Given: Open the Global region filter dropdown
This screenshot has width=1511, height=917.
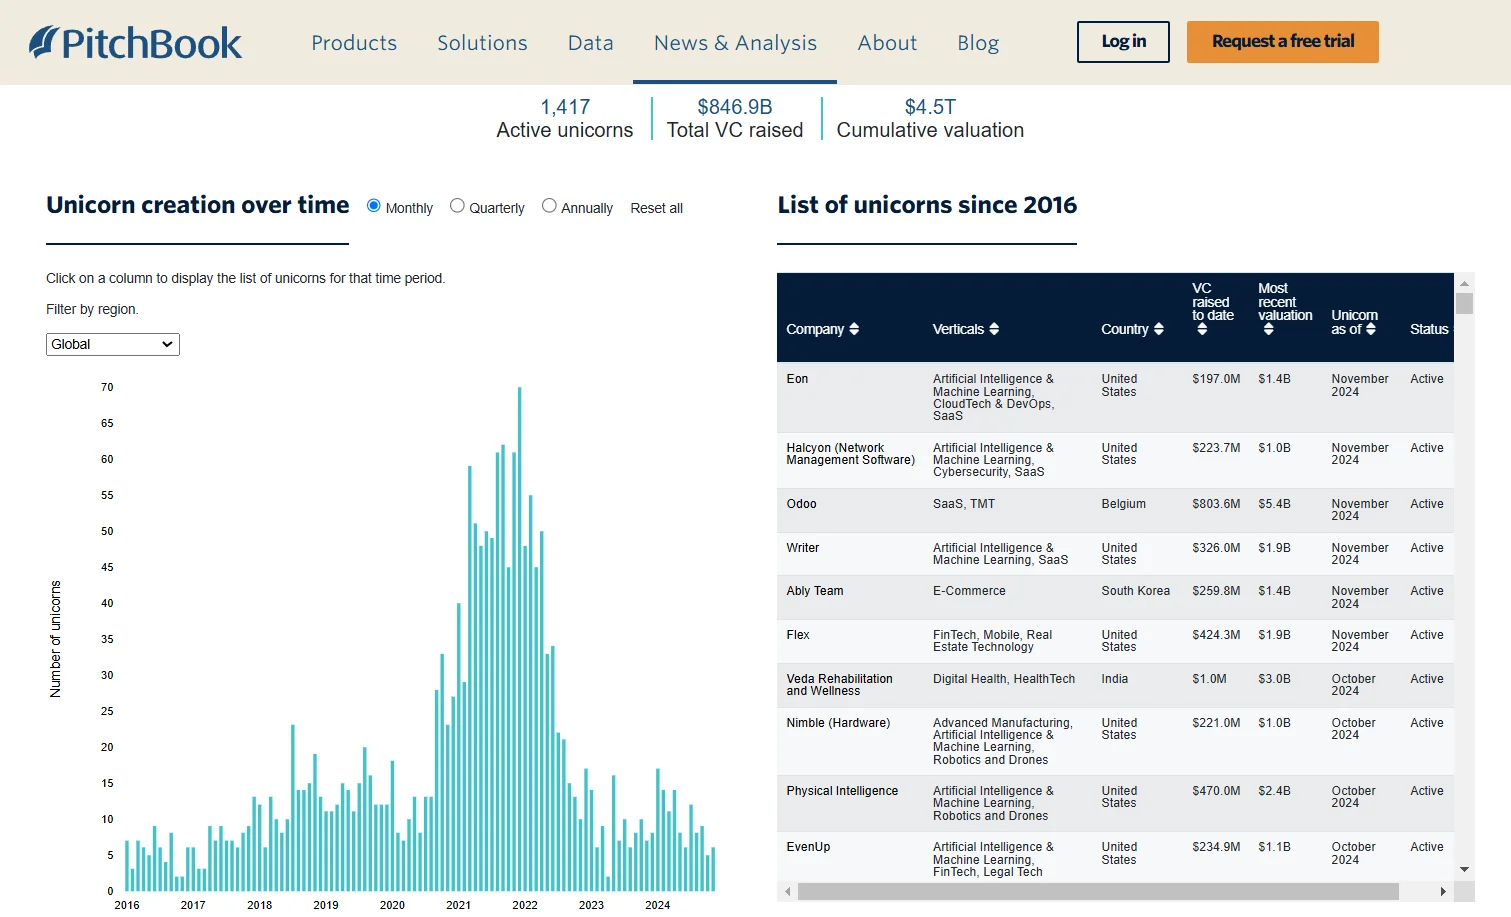Looking at the screenshot, I should (x=113, y=344).
